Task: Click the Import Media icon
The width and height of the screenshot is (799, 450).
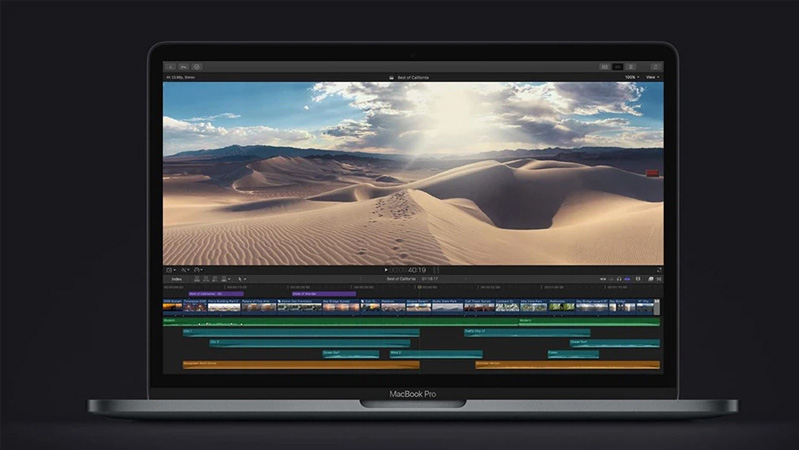Action: 169,67
